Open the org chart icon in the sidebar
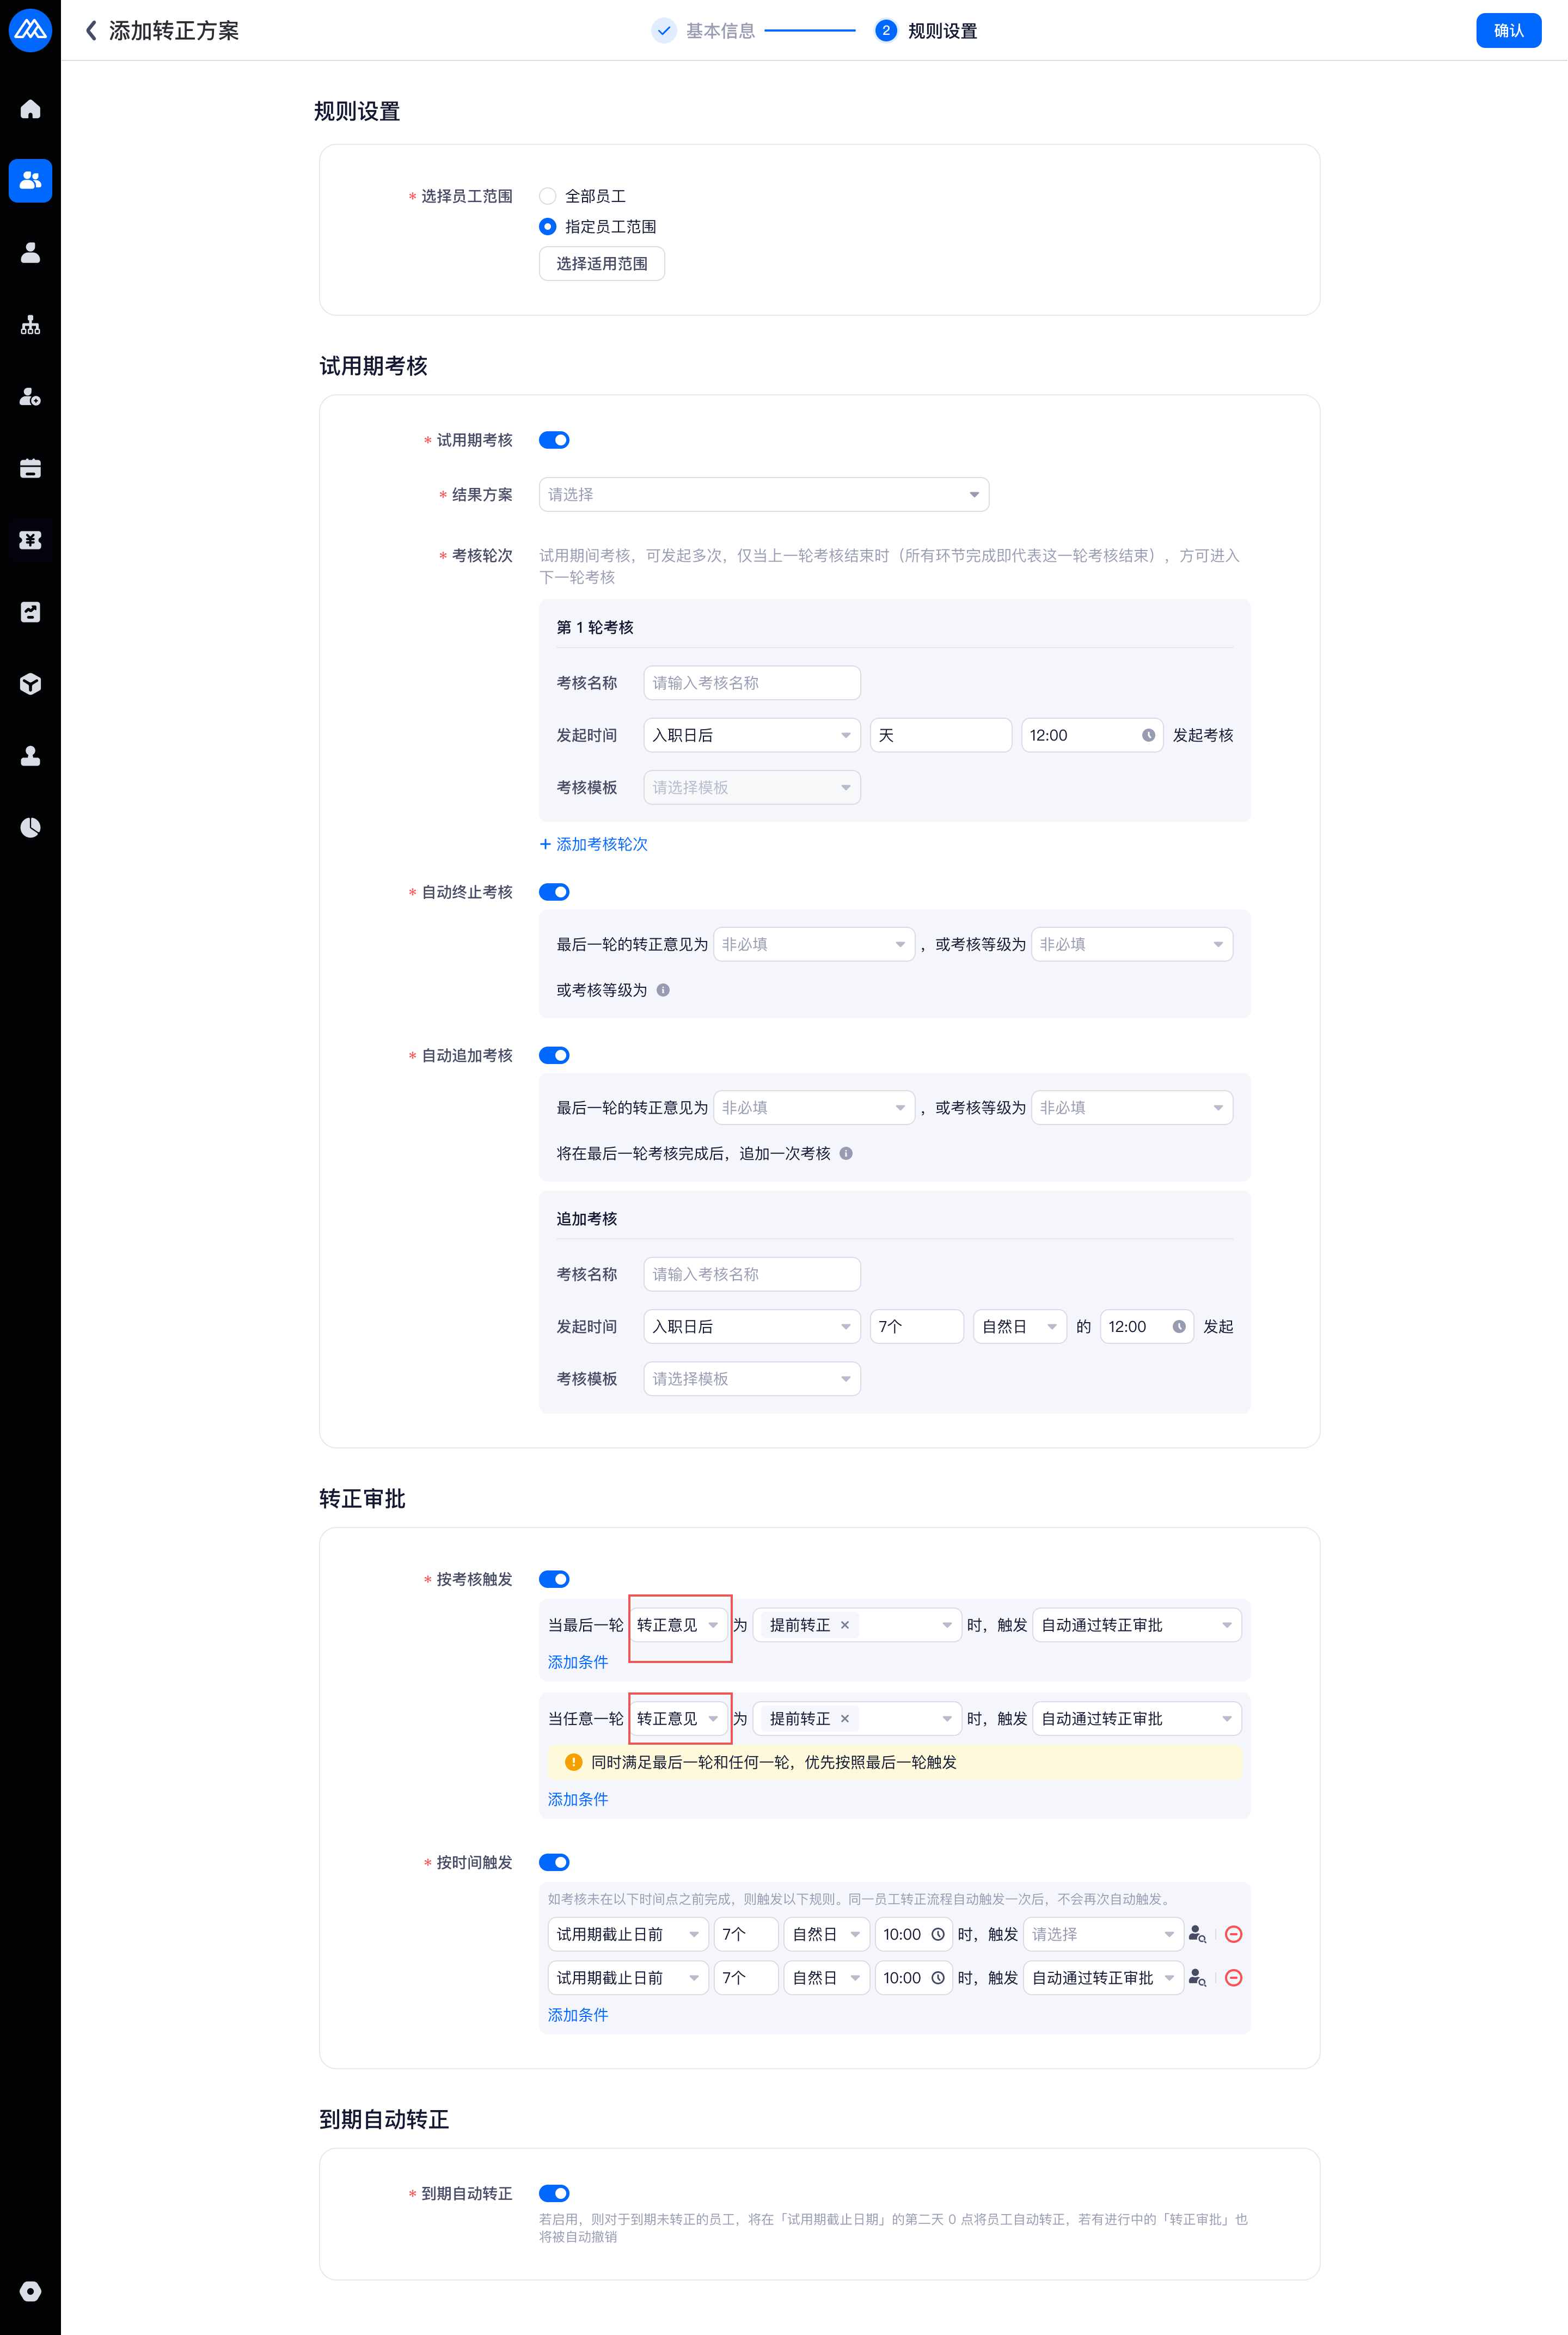This screenshot has width=1568, height=2335. pyautogui.click(x=30, y=324)
